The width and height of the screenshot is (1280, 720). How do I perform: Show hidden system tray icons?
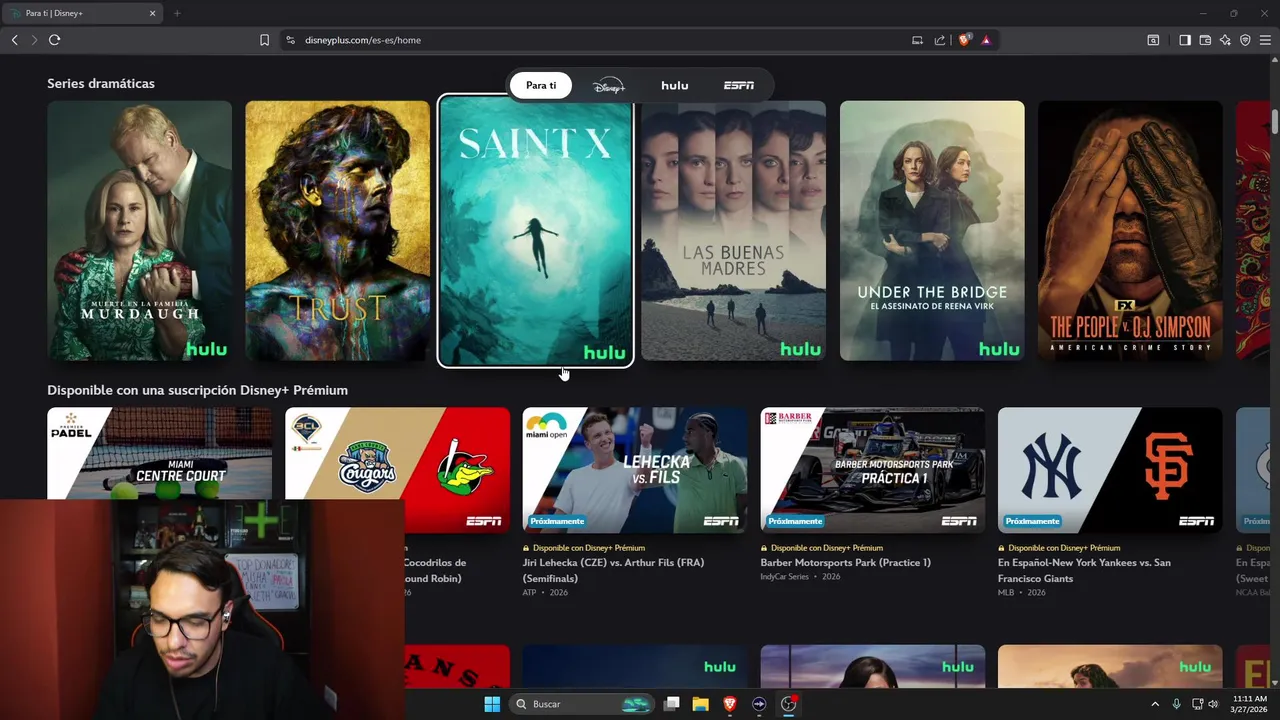(1155, 704)
